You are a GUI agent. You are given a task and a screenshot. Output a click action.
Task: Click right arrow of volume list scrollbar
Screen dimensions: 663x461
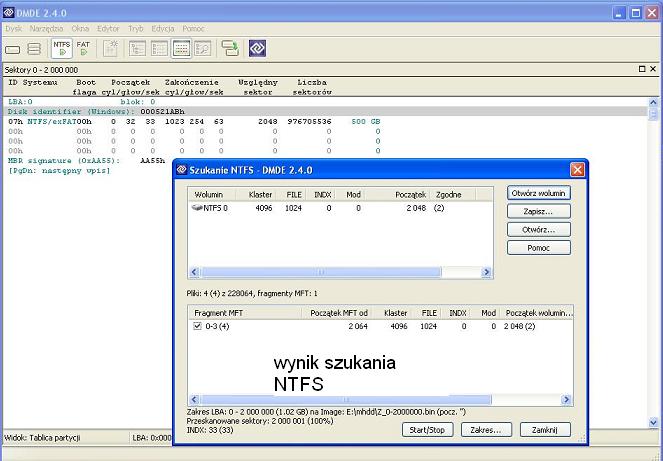pos(487,272)
